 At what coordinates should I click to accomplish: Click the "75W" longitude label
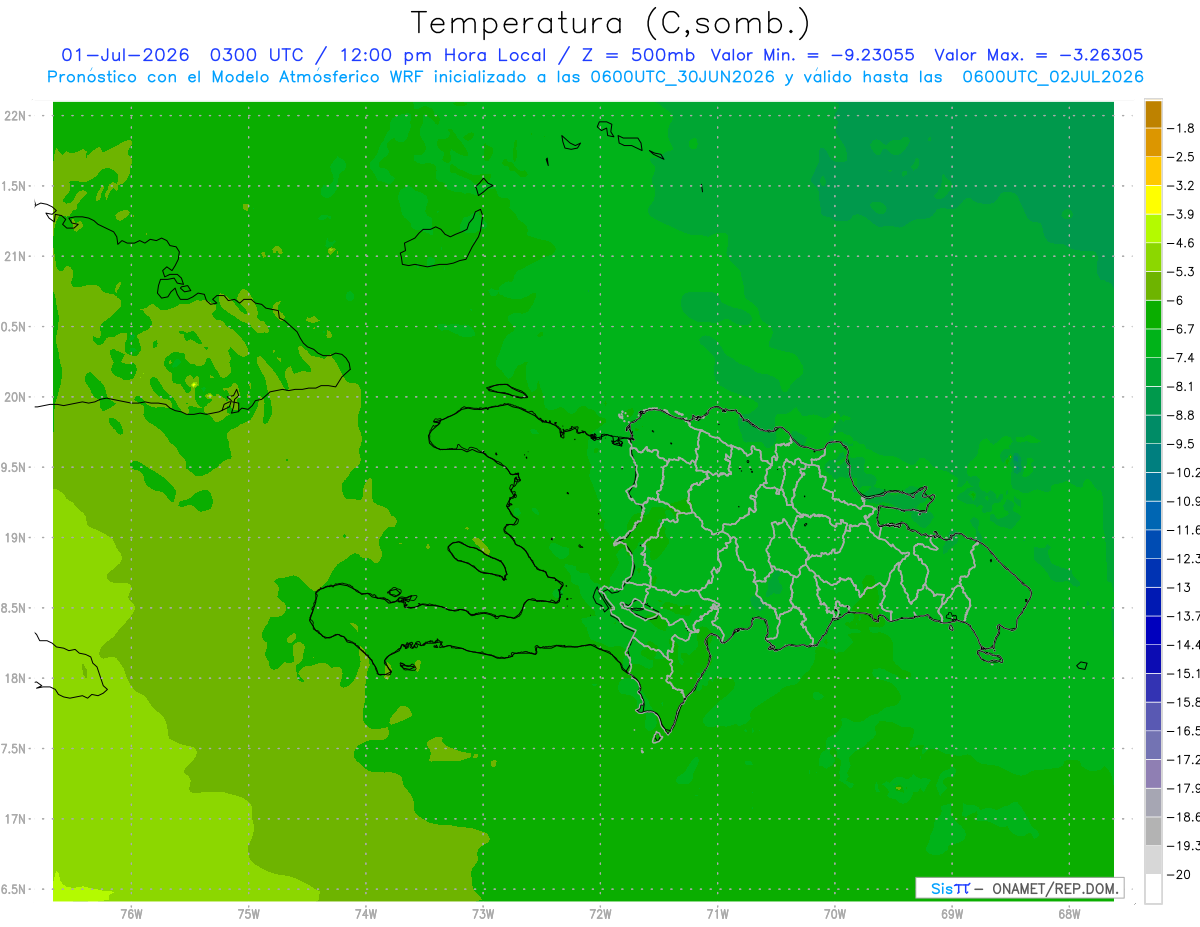(x=249, y=914)
